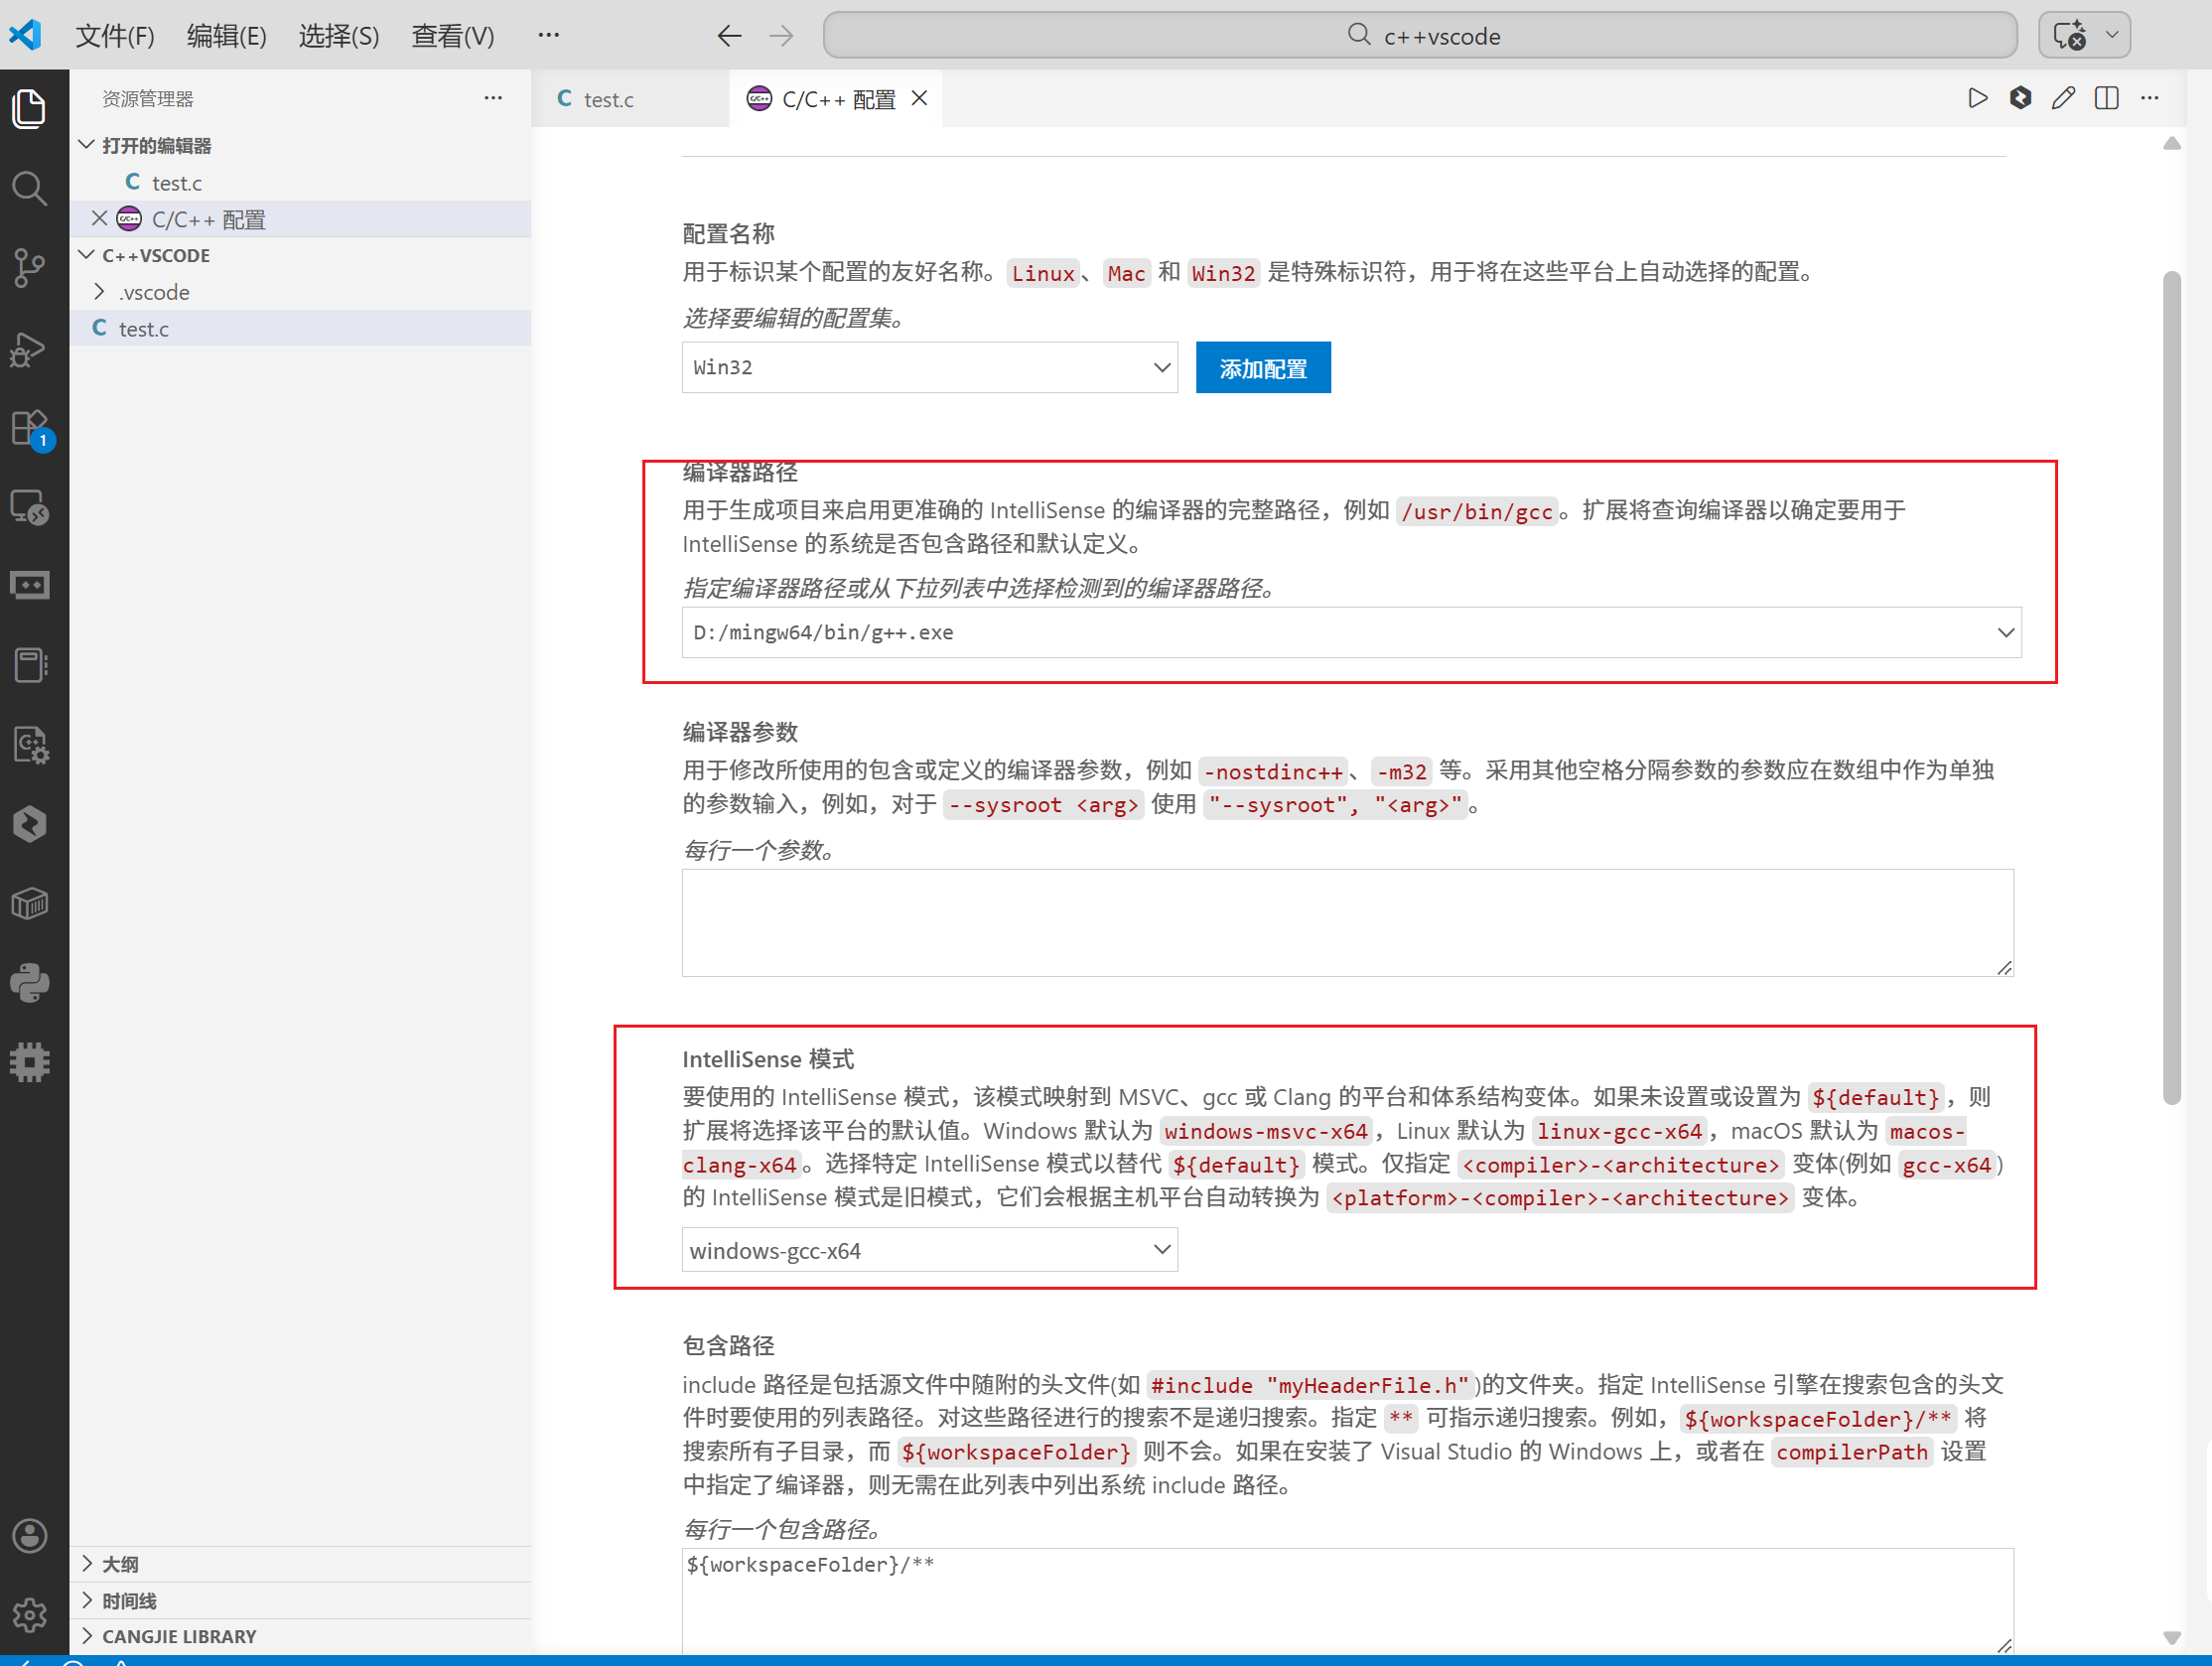Click the c++vscode command center search box
The width and height of the screenshot is (2212, 1666).
[x=1420, y=36]
